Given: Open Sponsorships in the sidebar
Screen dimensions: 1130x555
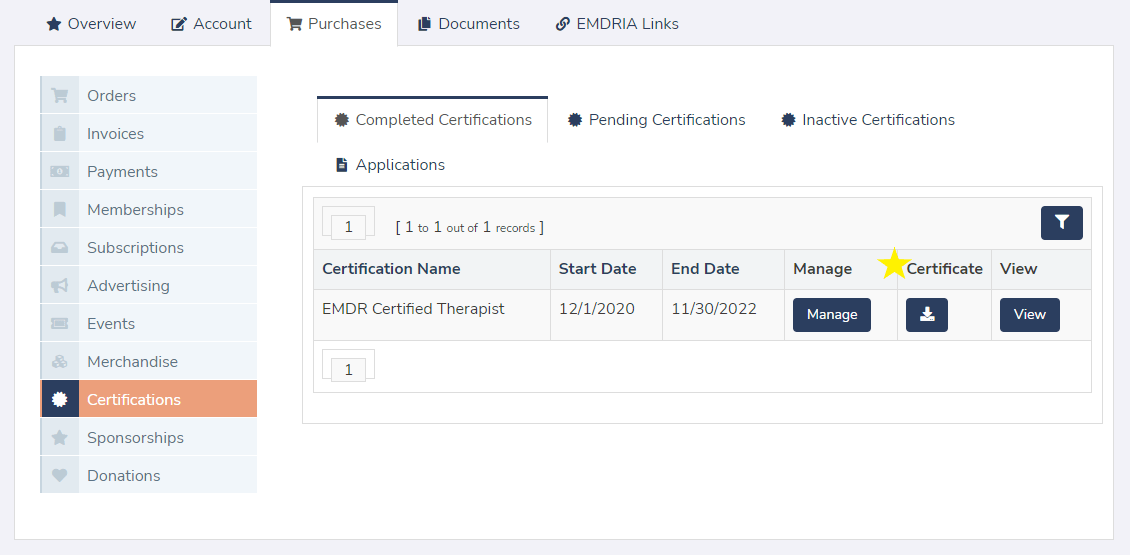Looking at the screenshot, I should pos(148,438).
